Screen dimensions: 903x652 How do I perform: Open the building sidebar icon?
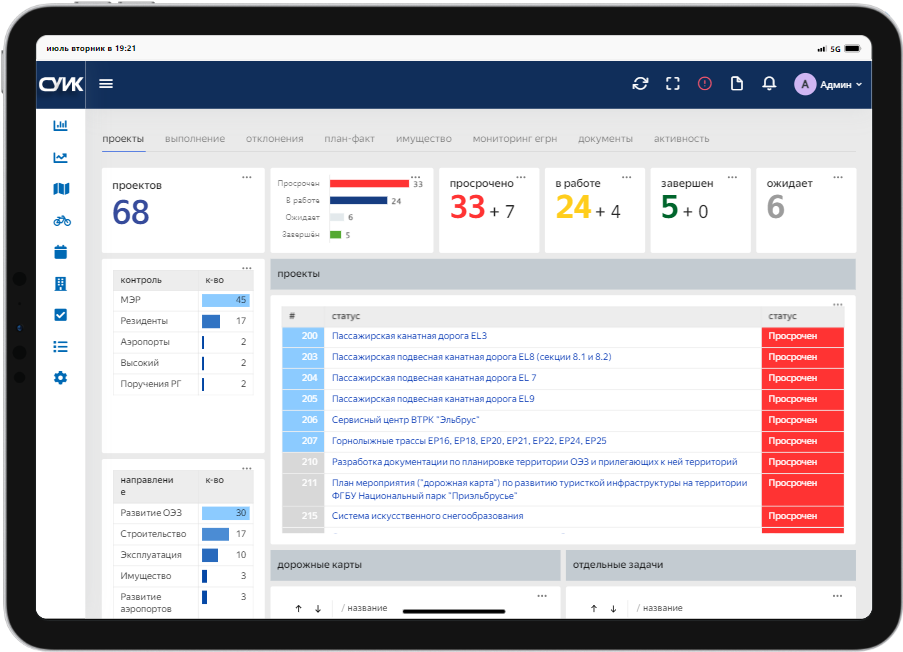point(60,283)
